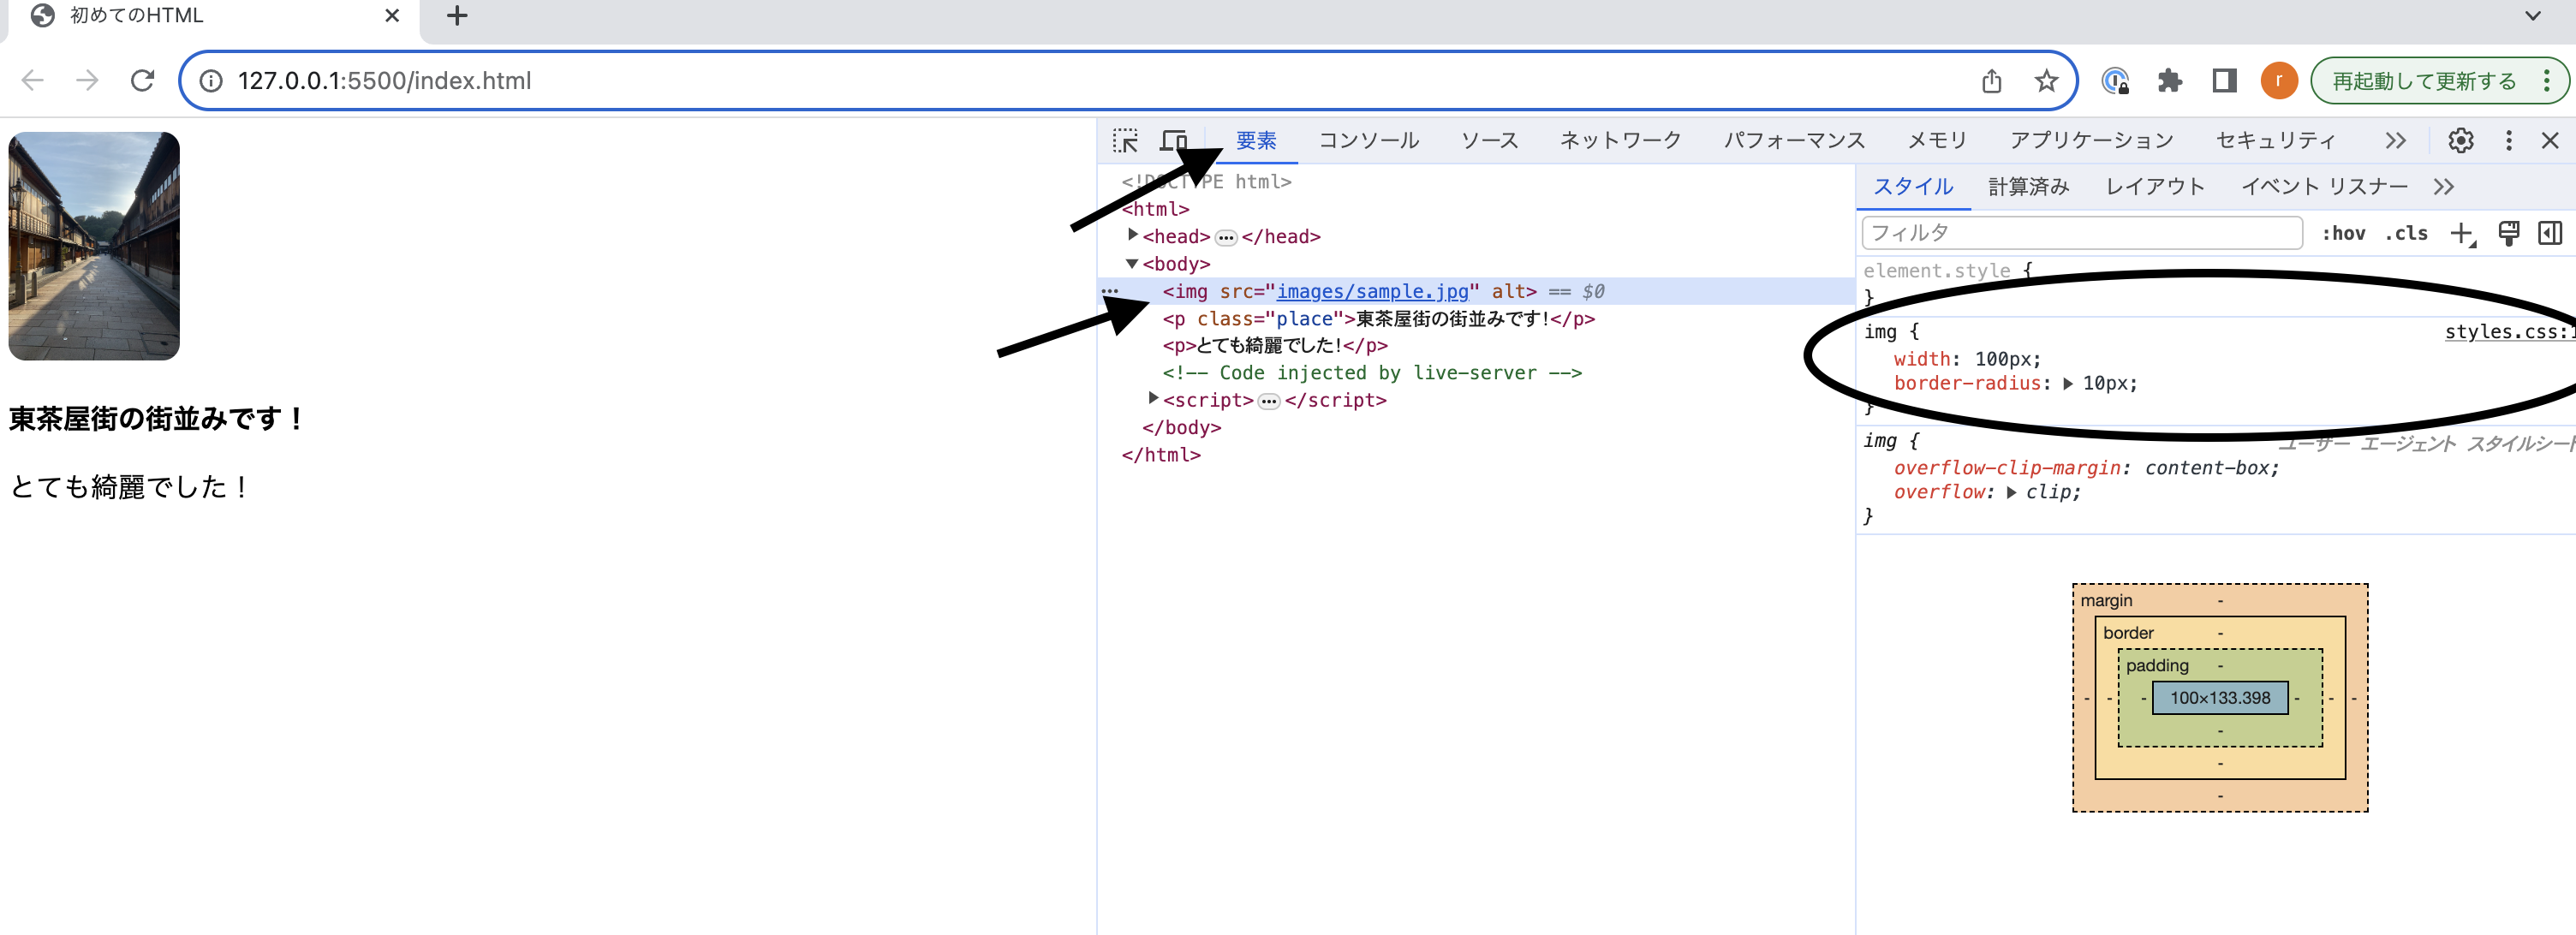Open the 計算済み styles tab
The height and width of the screenshot is (935, 2576).
click(x=2027, y=187)
